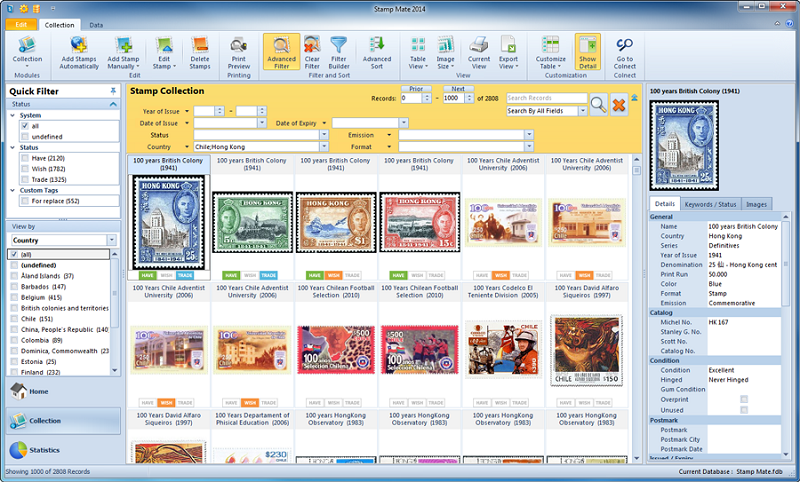Click Add Stamp Manually icon
Viewport: 800px width, 482px height.
coord(123,52)
